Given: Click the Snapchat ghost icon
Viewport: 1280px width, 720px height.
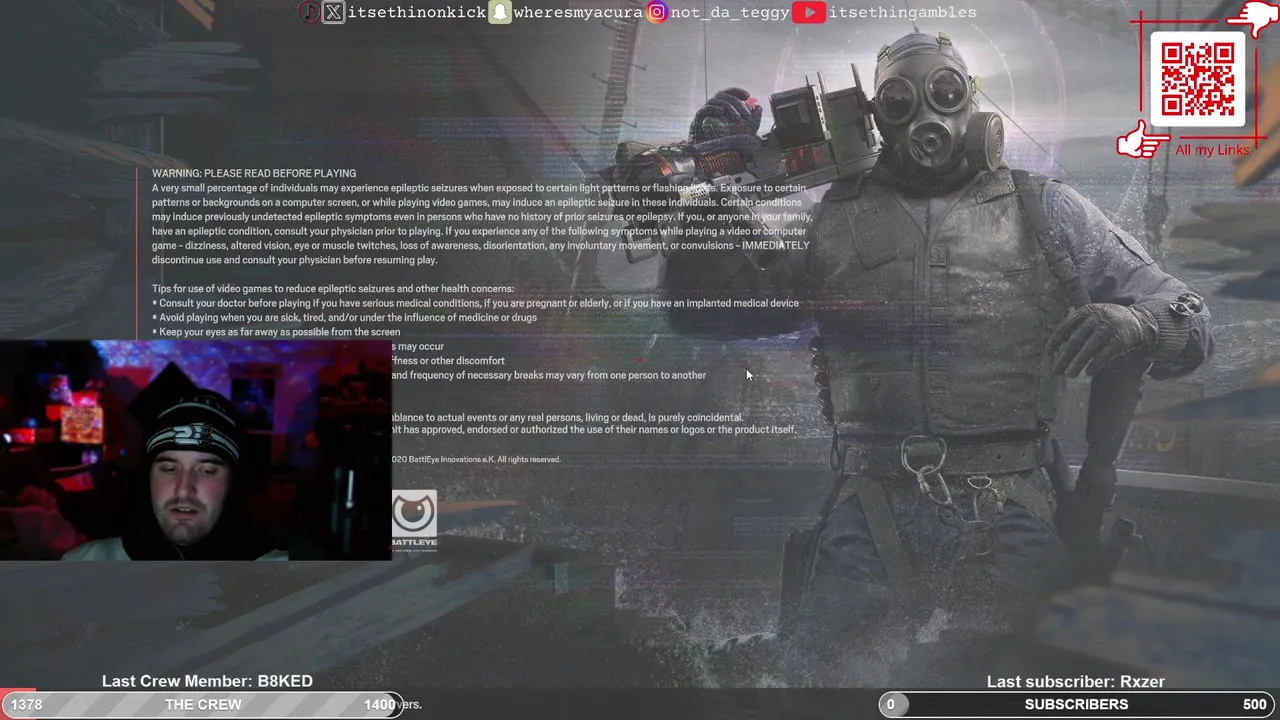Looking at the screenshot, I should pyautogui.click(x=499, y=12).
